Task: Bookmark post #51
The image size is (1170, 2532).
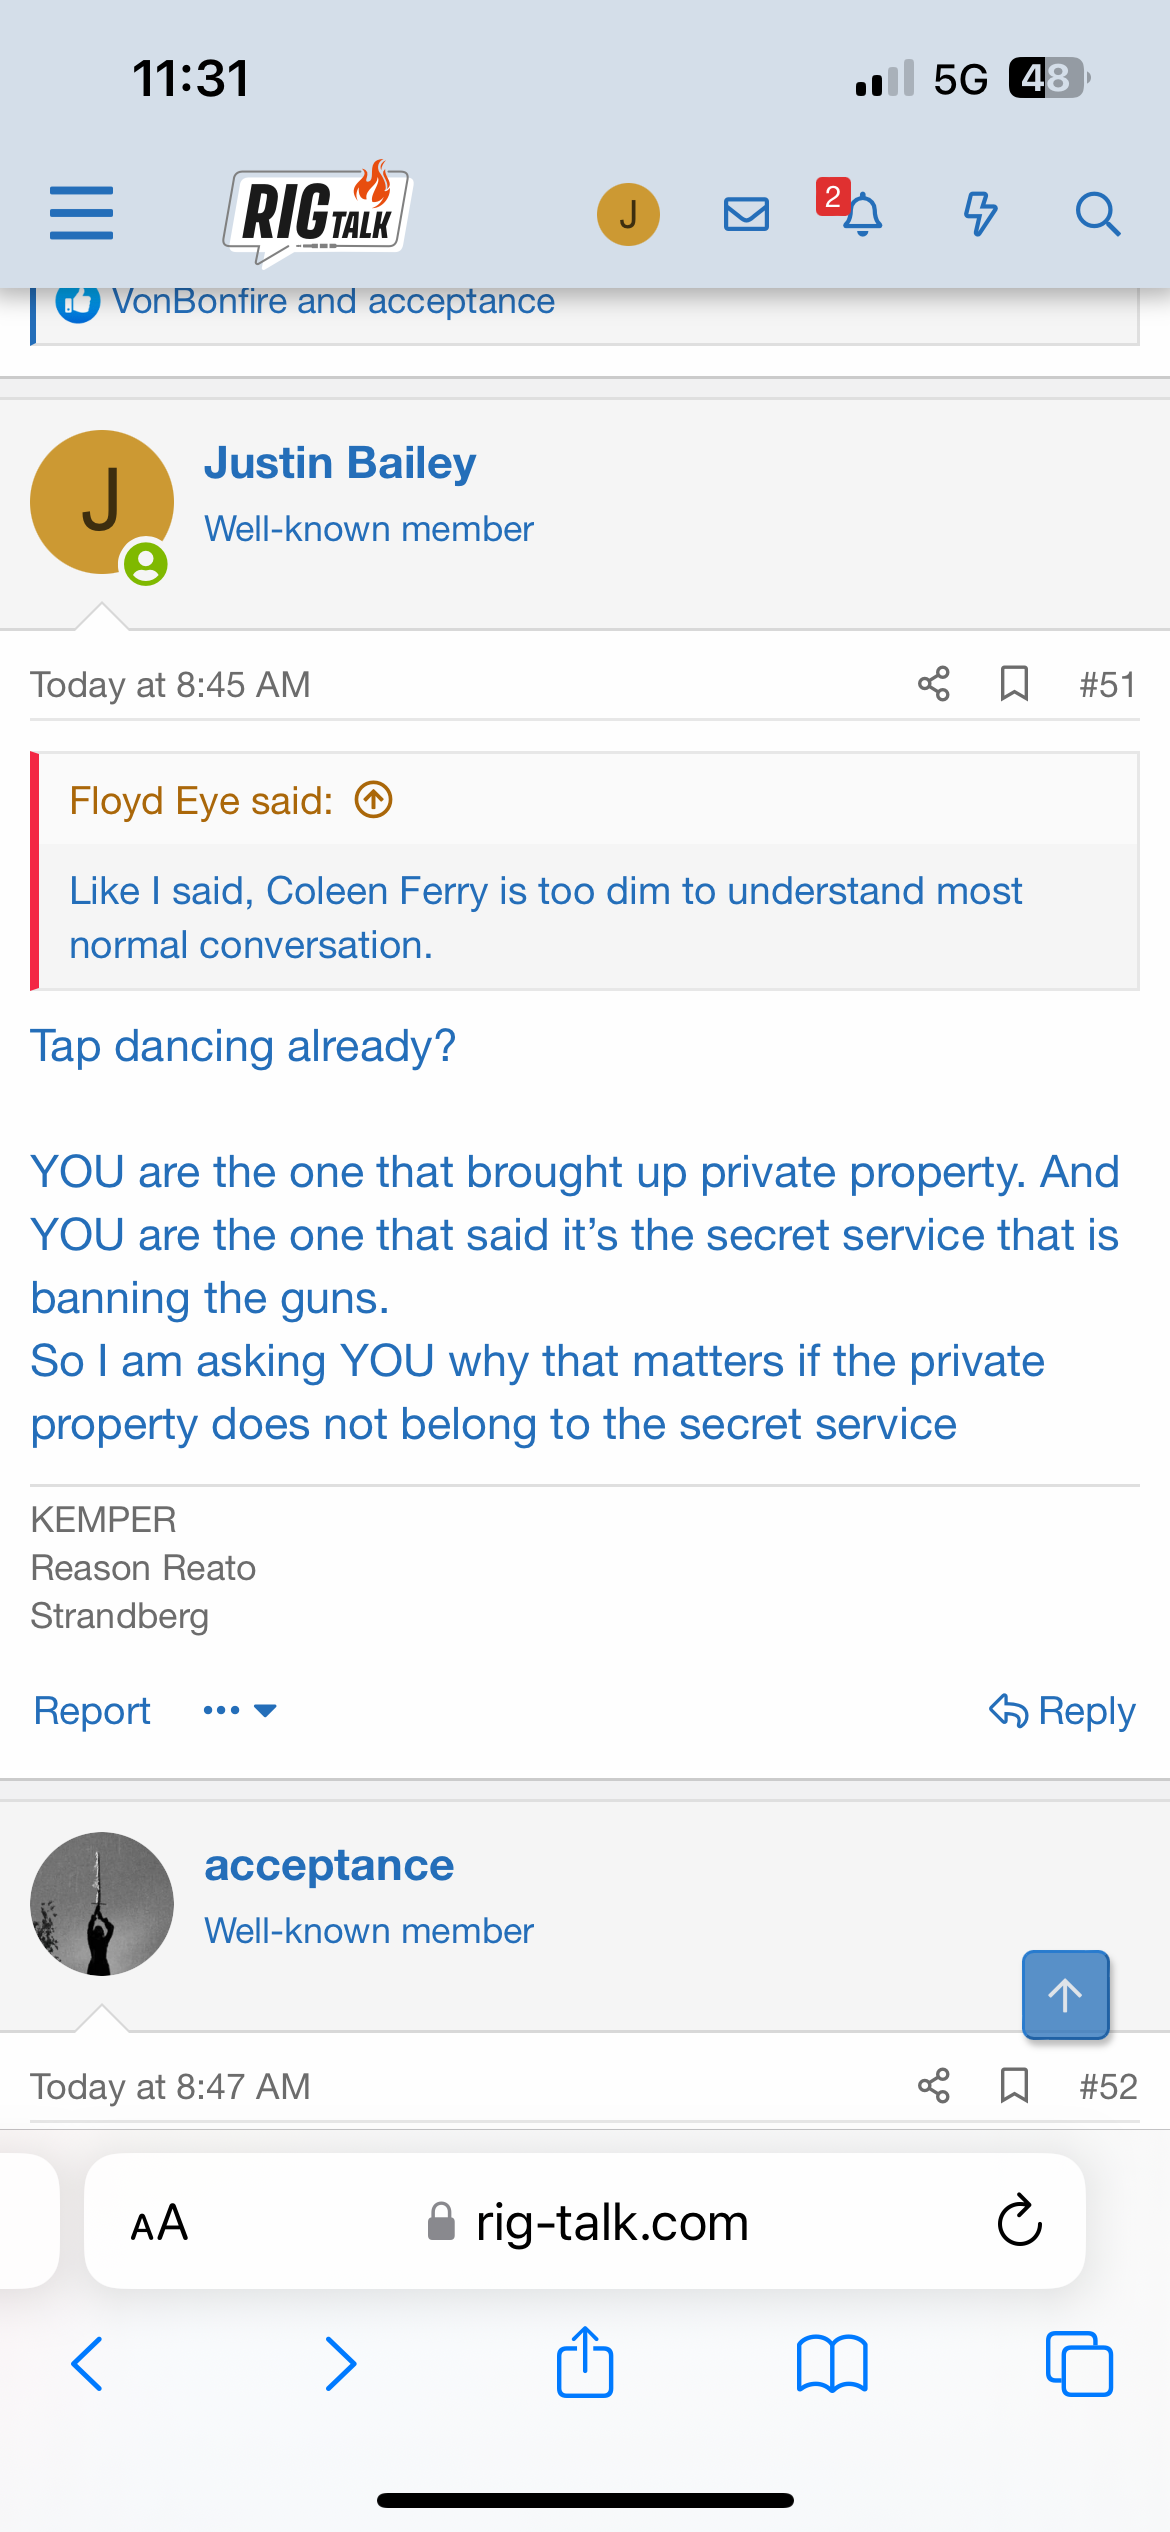Action: [x=1014, y=685]
